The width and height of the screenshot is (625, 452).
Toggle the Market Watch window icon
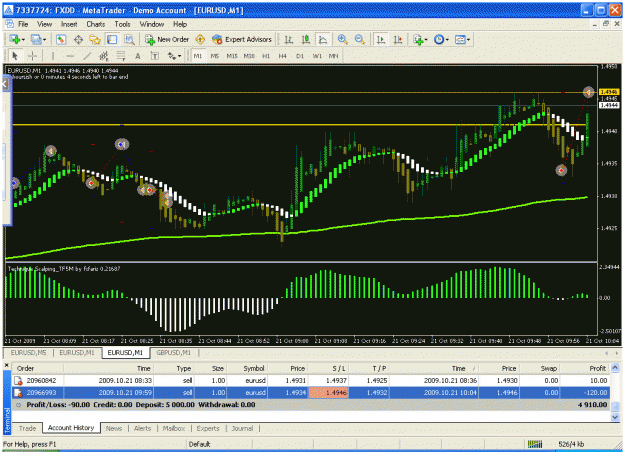(61, 39)
